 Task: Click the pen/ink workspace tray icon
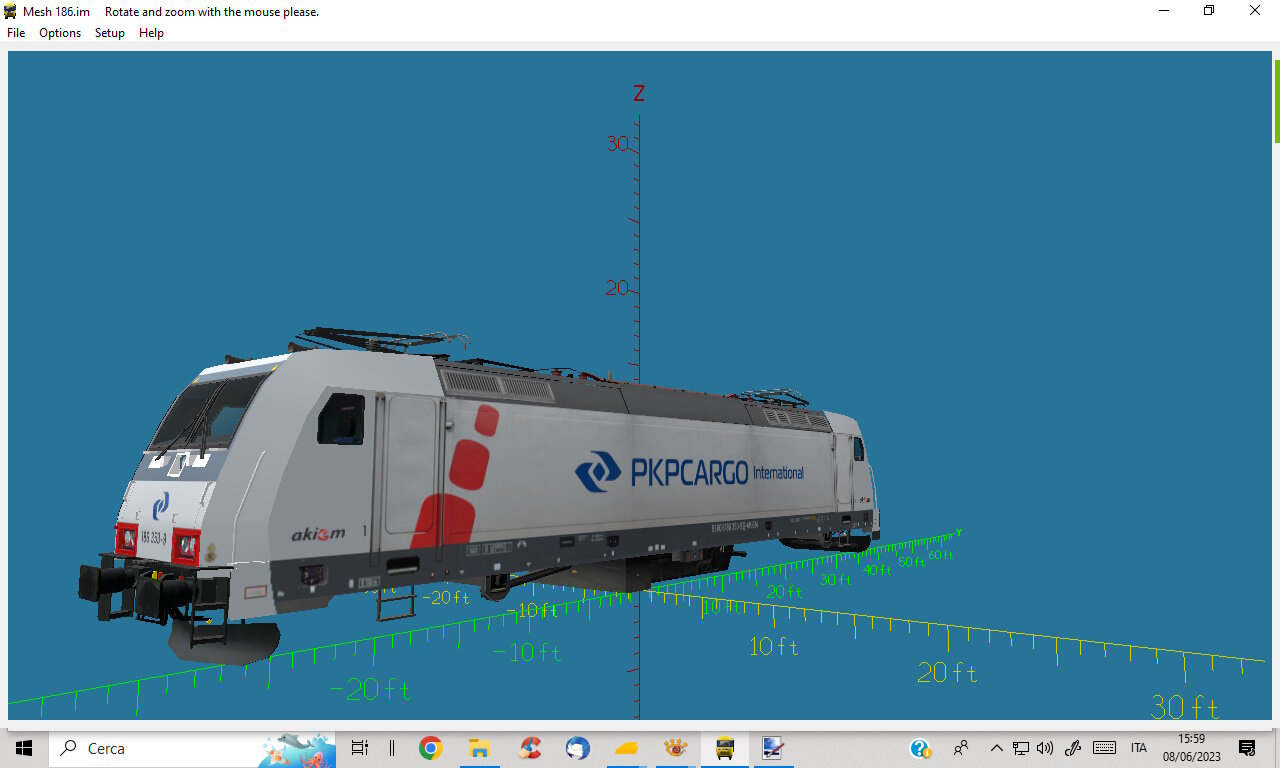(x=1073, y=748)
